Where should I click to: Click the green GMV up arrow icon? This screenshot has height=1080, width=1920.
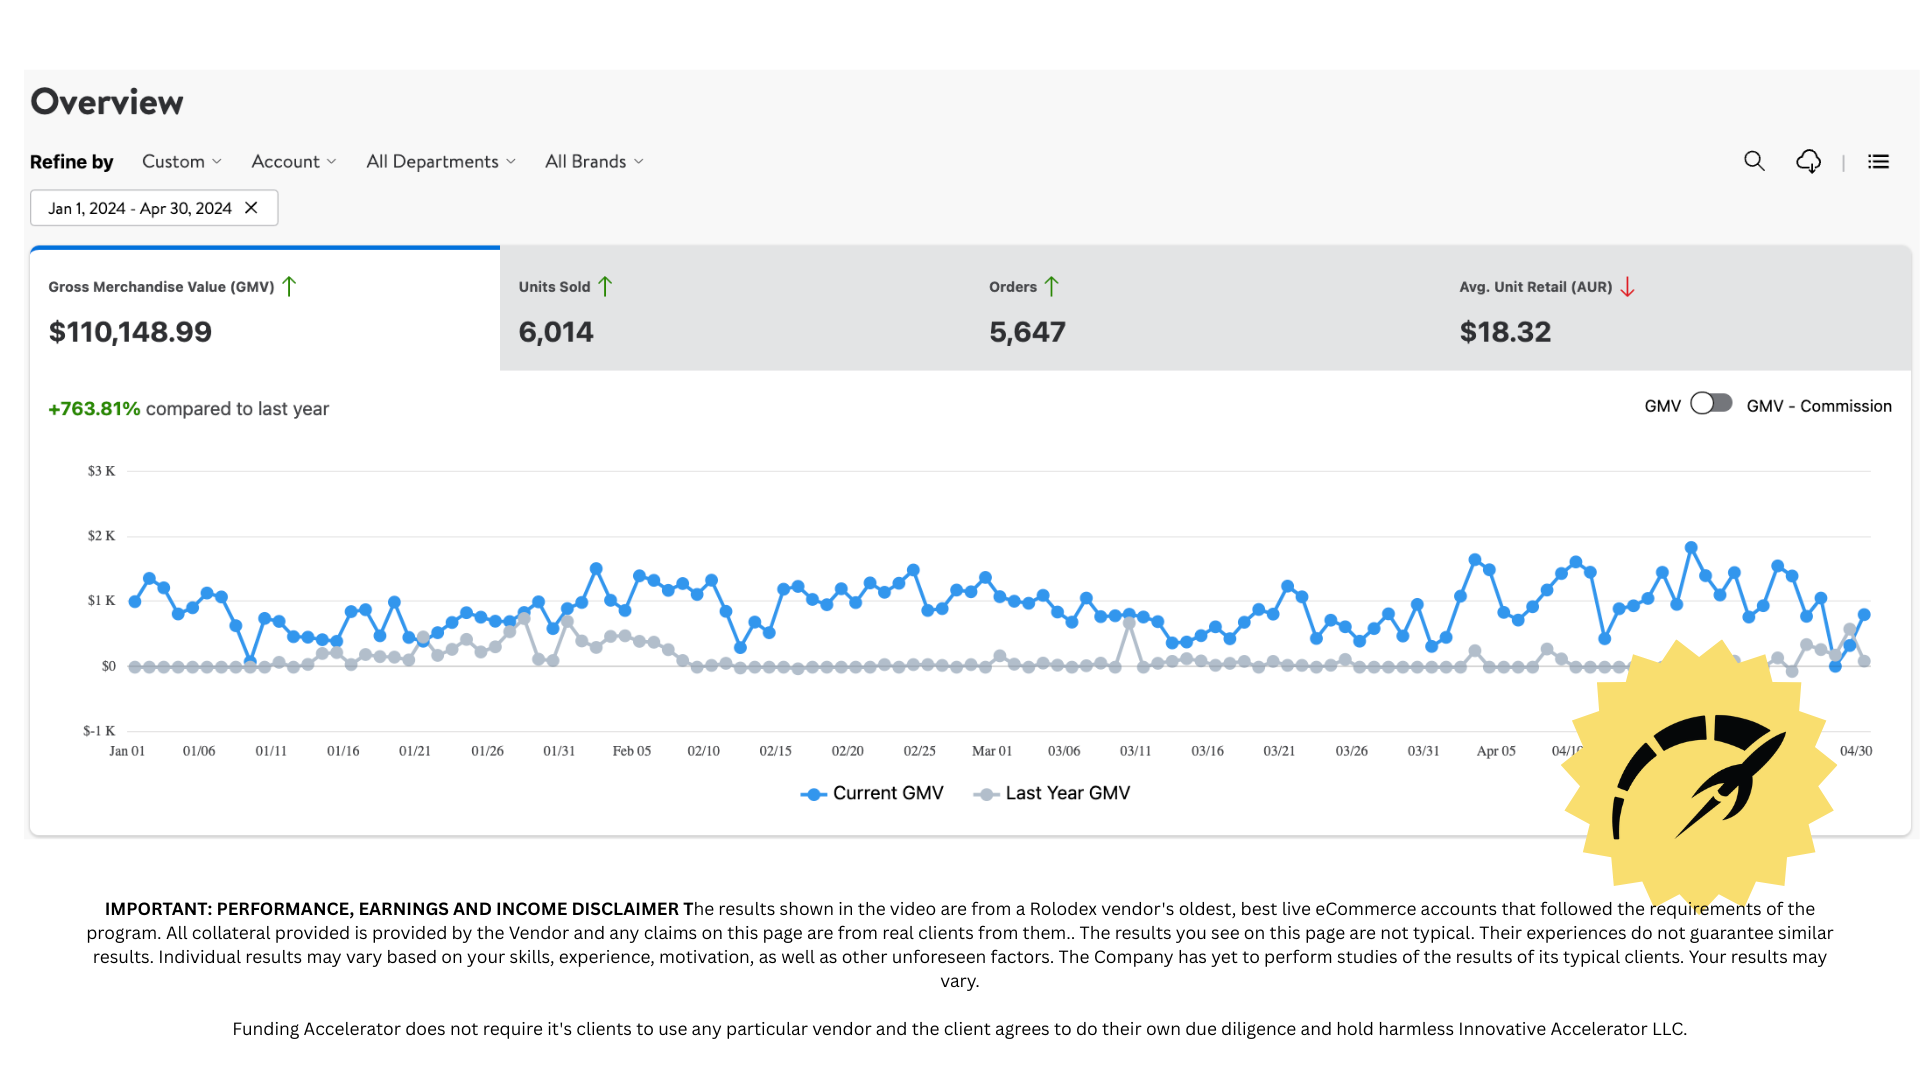coord(289,287)
